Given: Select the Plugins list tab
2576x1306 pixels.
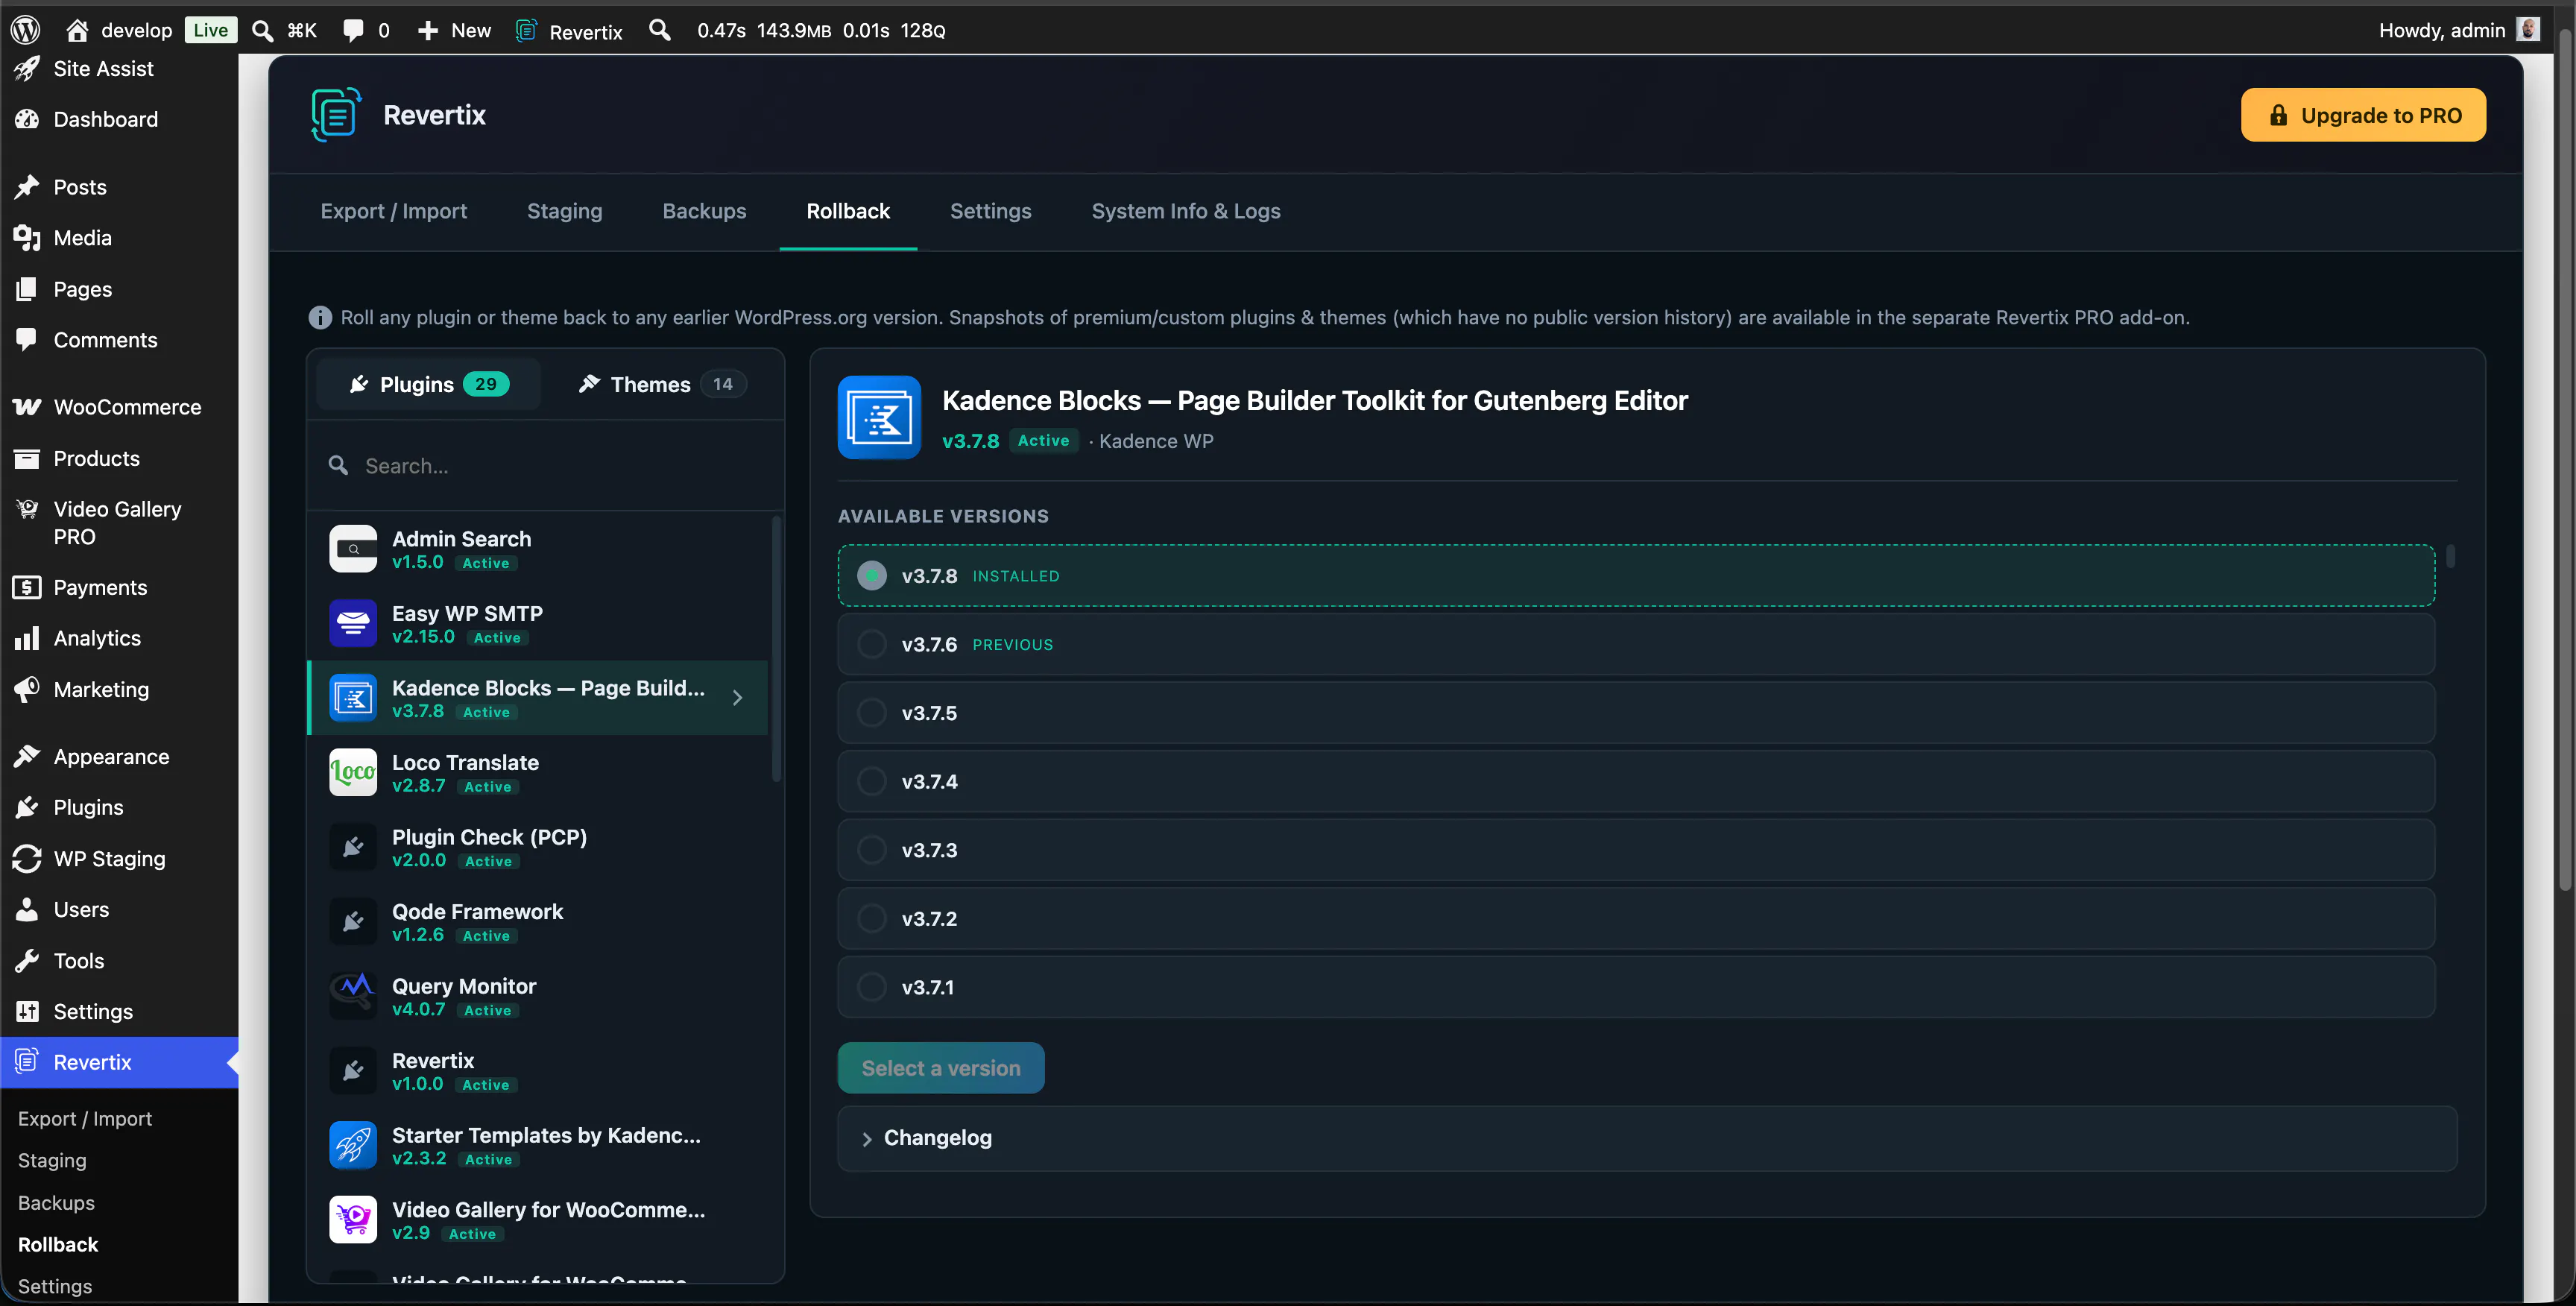Looking at the screenshot, I should pos(429,384).
